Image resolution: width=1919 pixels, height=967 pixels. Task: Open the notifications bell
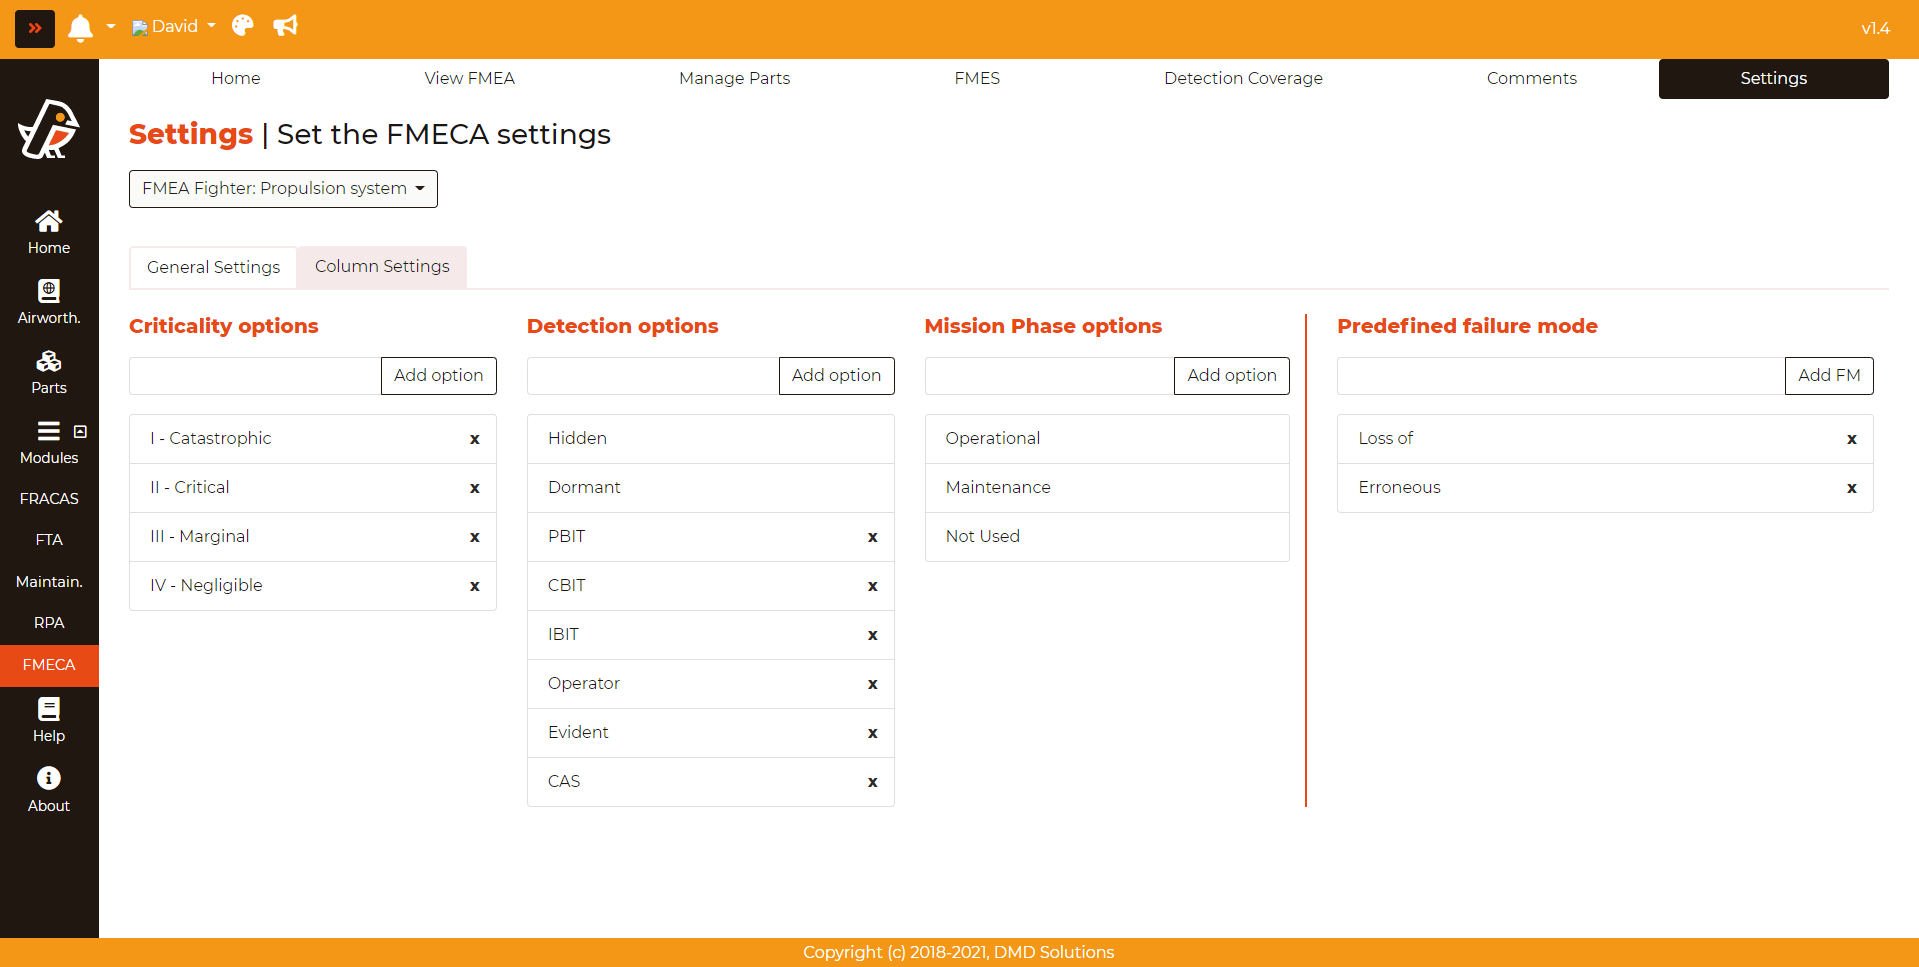80,27
